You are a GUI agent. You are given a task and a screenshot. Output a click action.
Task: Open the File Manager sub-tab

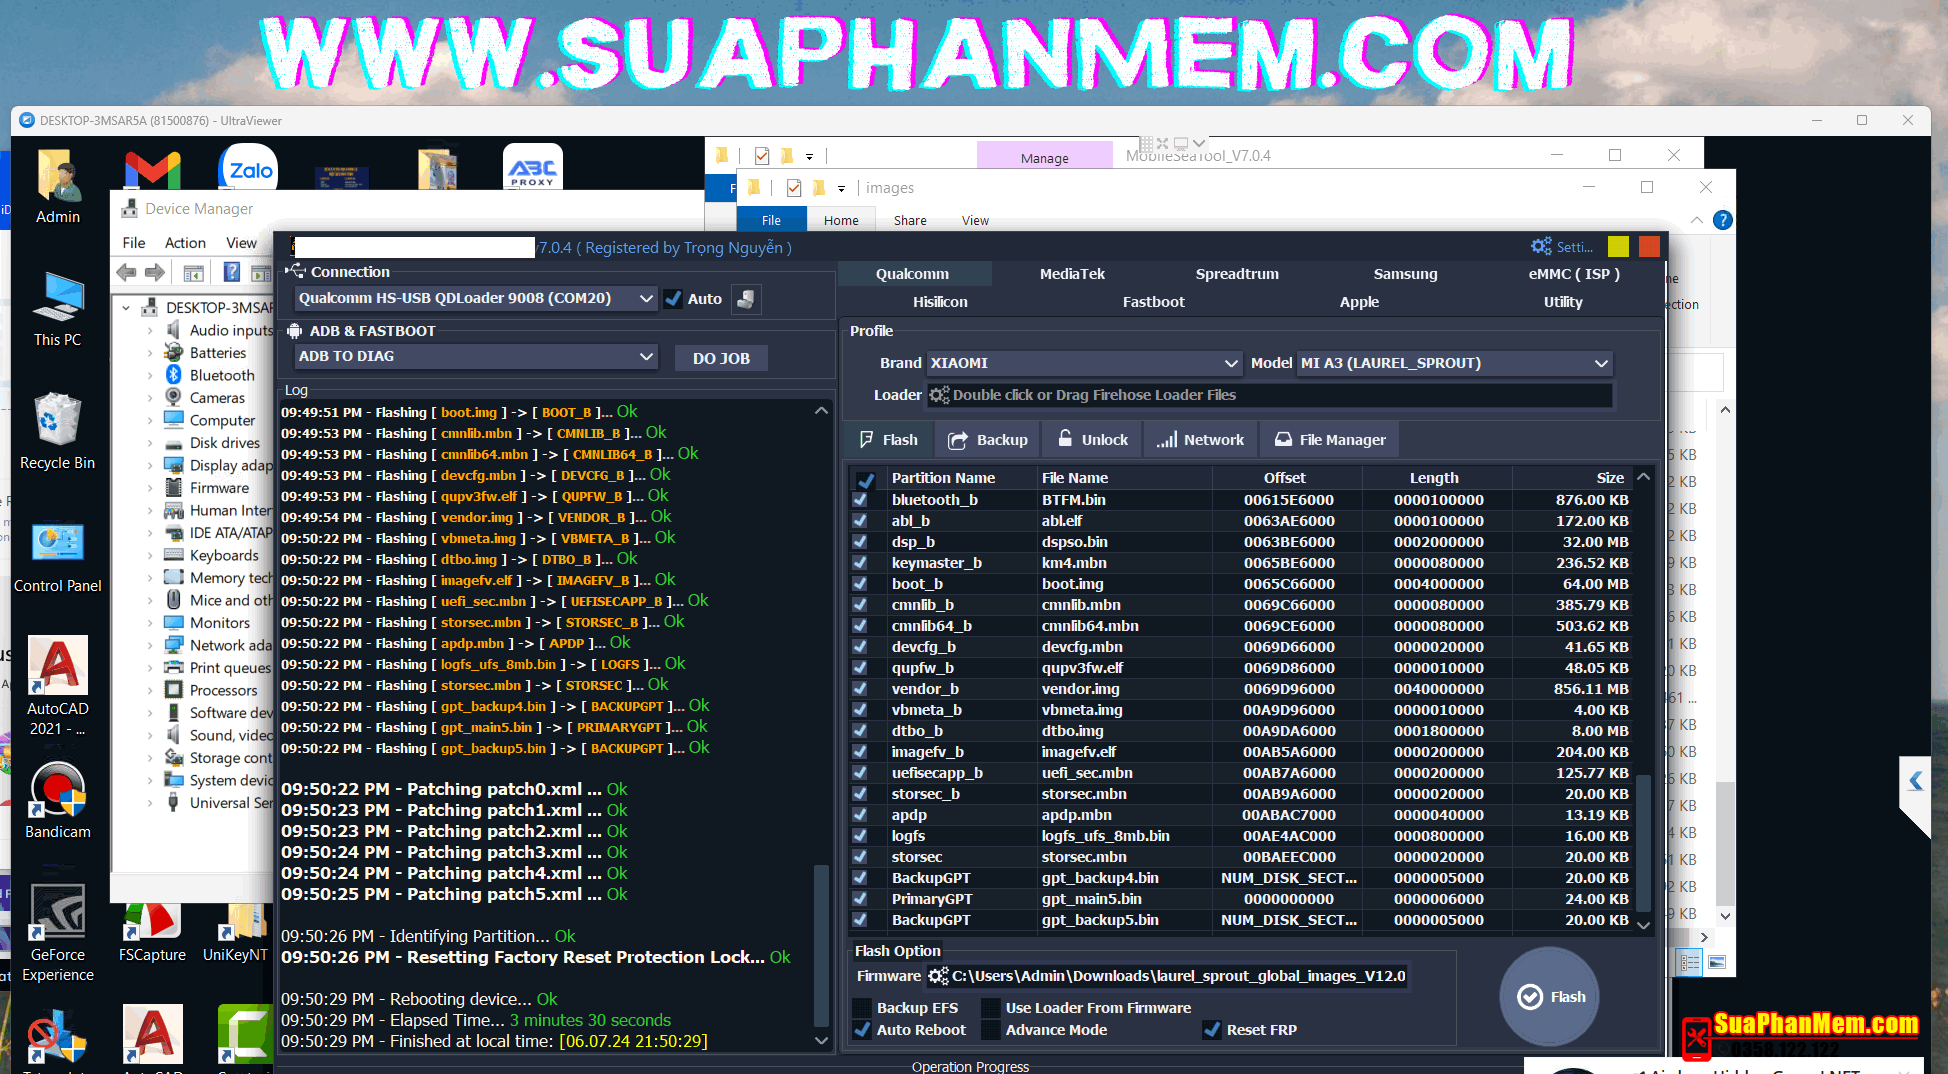click(1329, 440)
